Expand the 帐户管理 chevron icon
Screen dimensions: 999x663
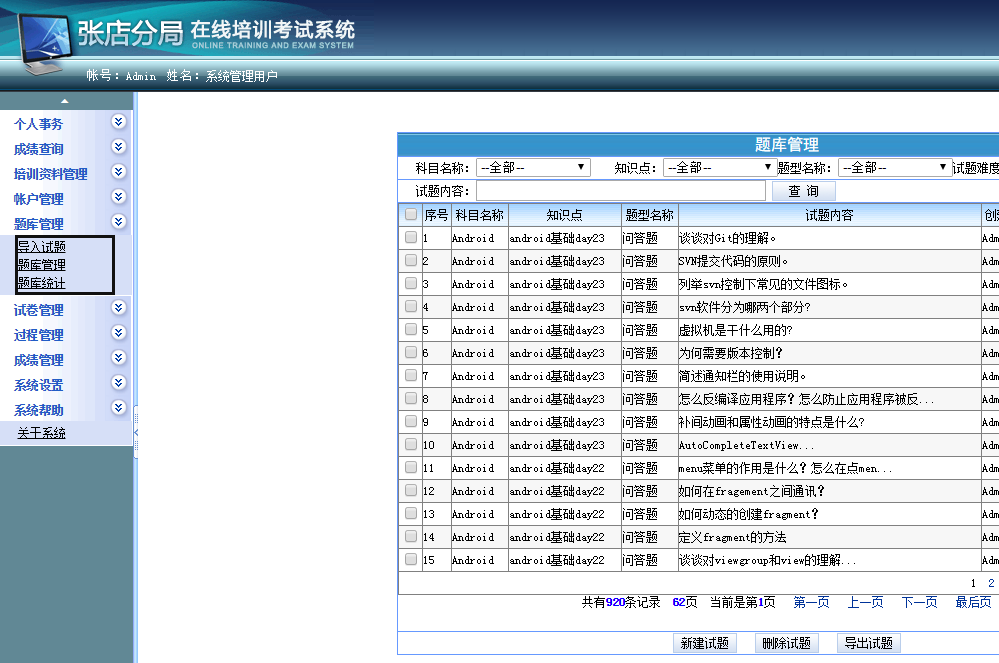pos(119,197)
